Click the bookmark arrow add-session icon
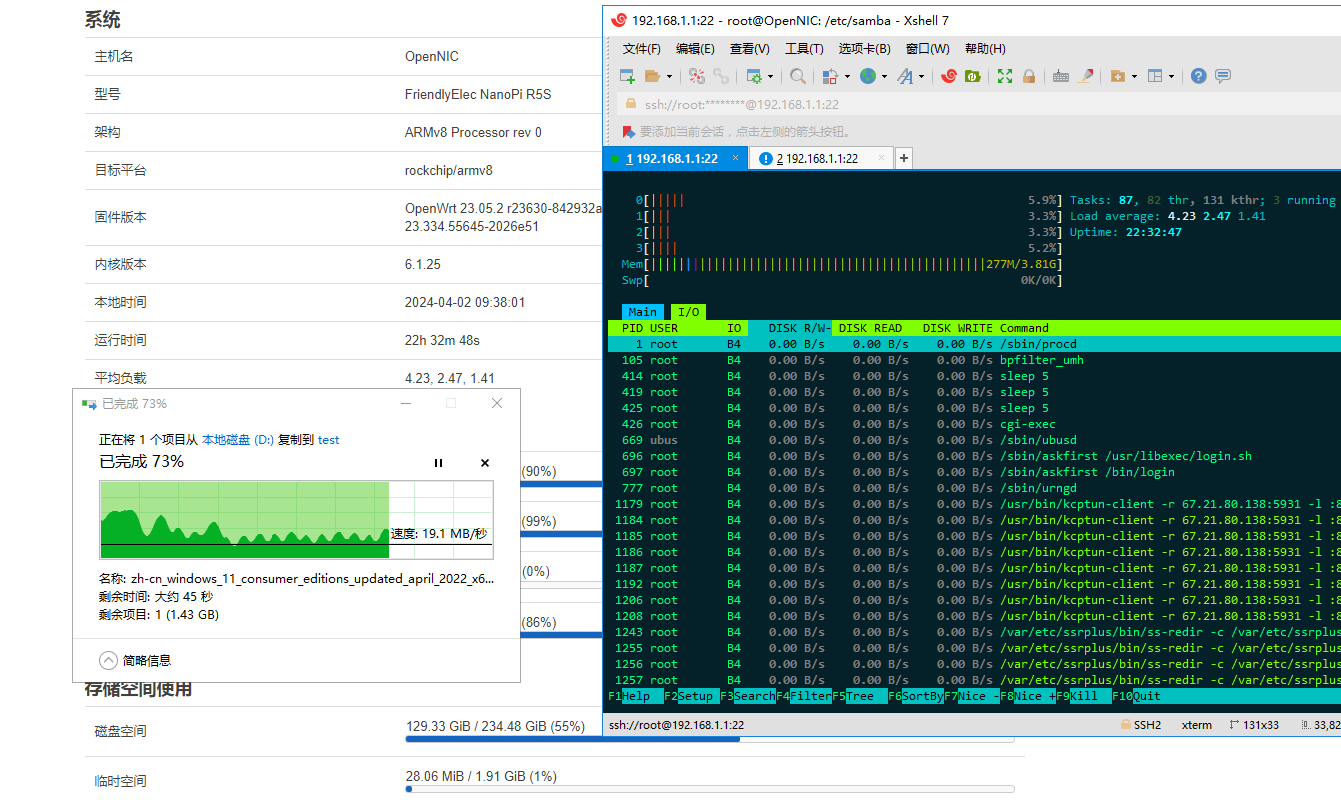Viewport: 1341px width, 800px height. click(628, 131)
